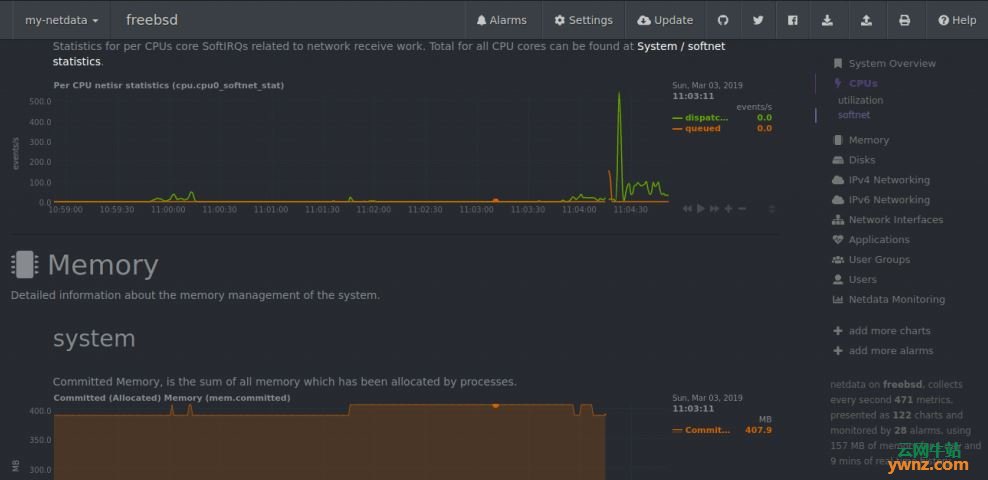The height and width of the screenshot is (480, 988).
Task: Follow the System / softnet statistics link
Action: [x=681, y=46]
